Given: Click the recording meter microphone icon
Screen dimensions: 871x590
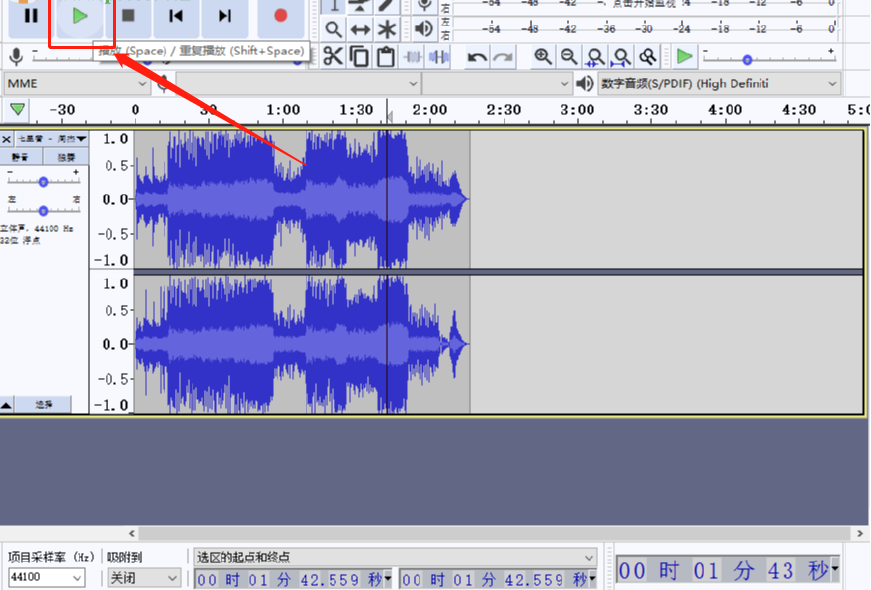Looking at the screenshot, I should click(424, 6).
